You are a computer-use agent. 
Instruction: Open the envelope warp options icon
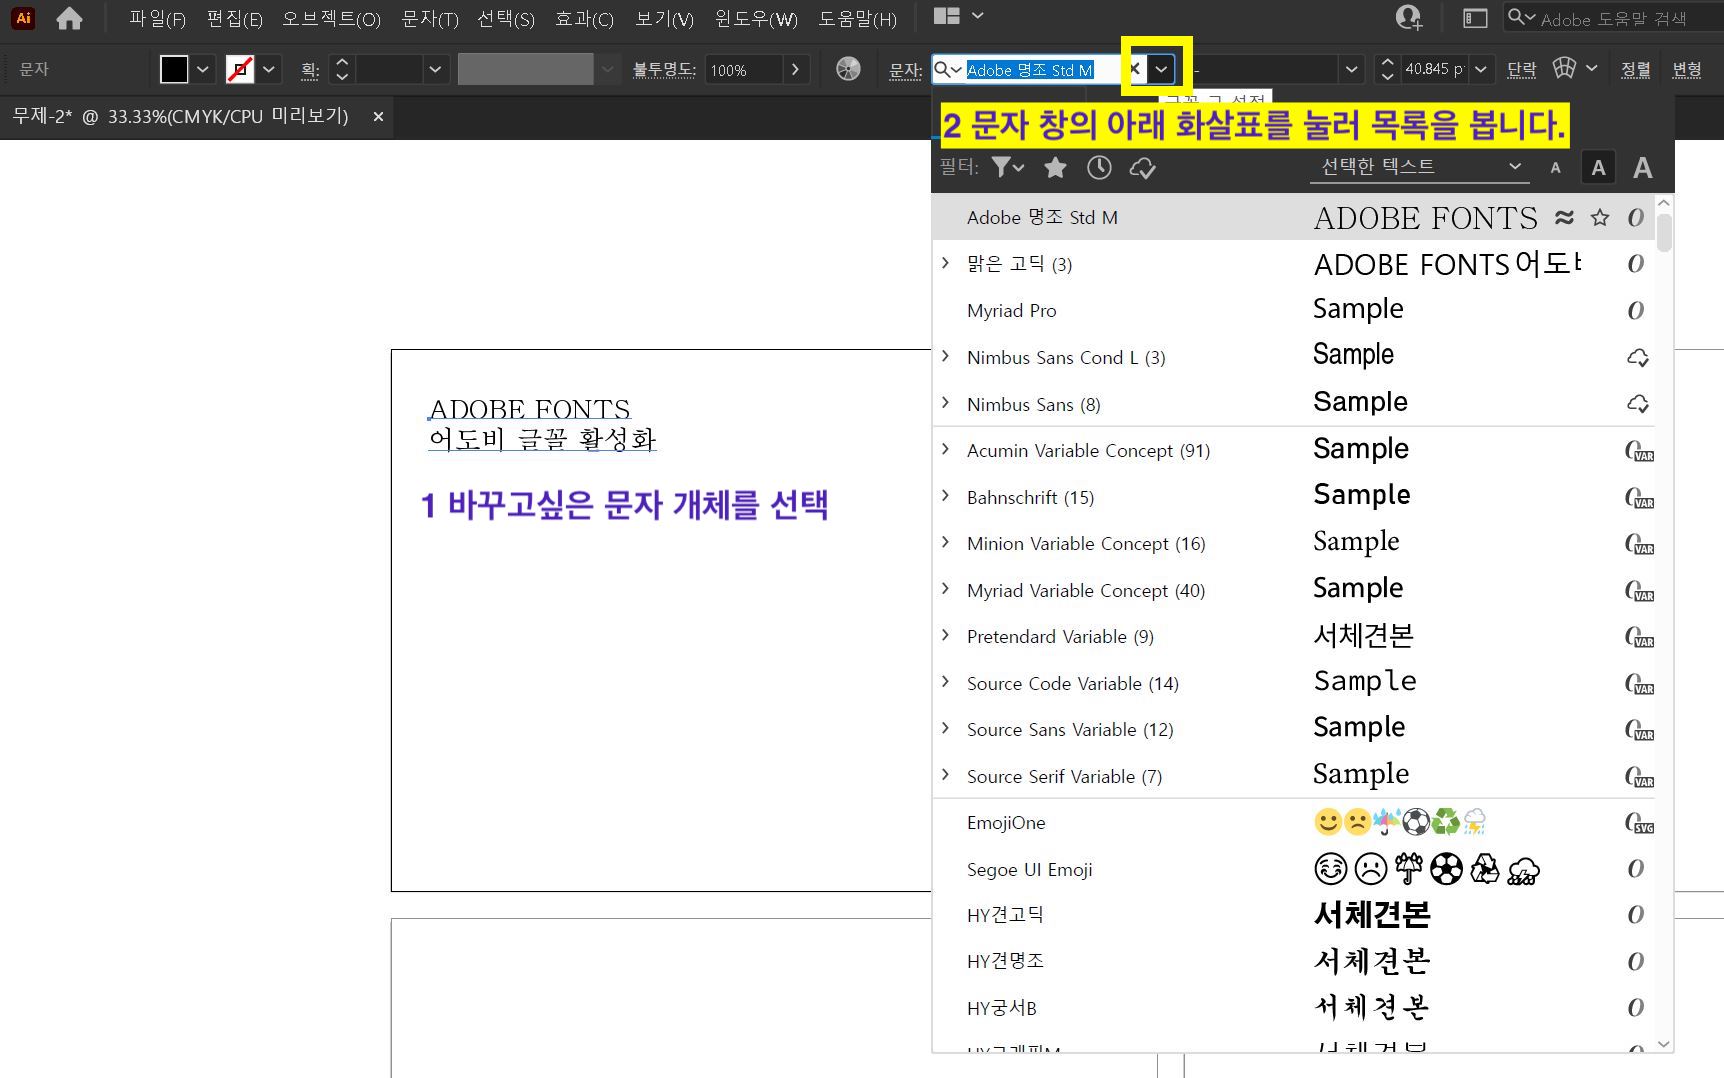point(1564,68)
